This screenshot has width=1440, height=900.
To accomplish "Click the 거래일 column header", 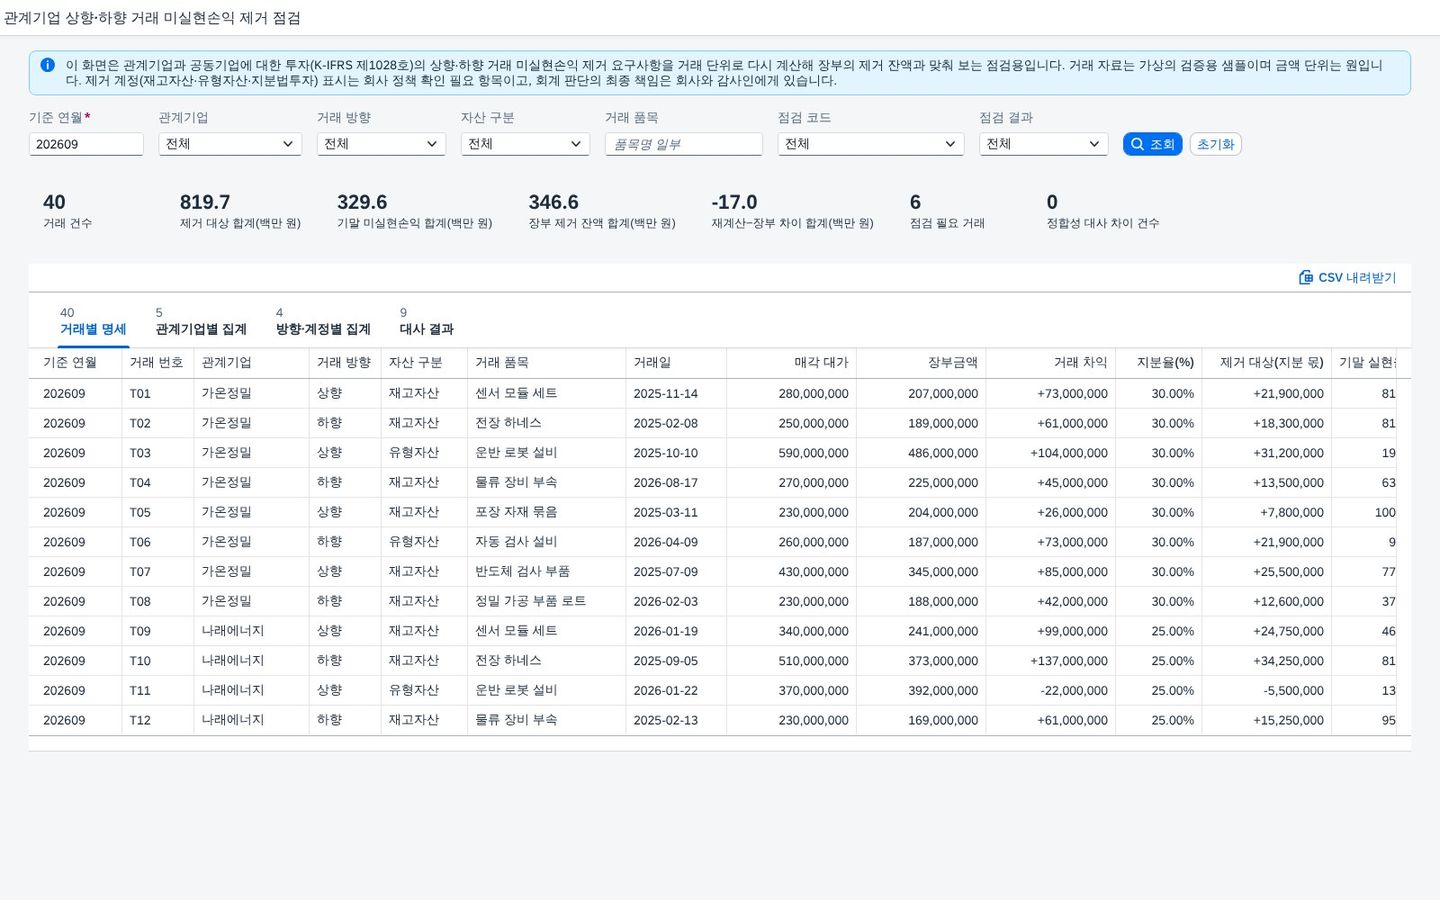I will tap(676, 363).
